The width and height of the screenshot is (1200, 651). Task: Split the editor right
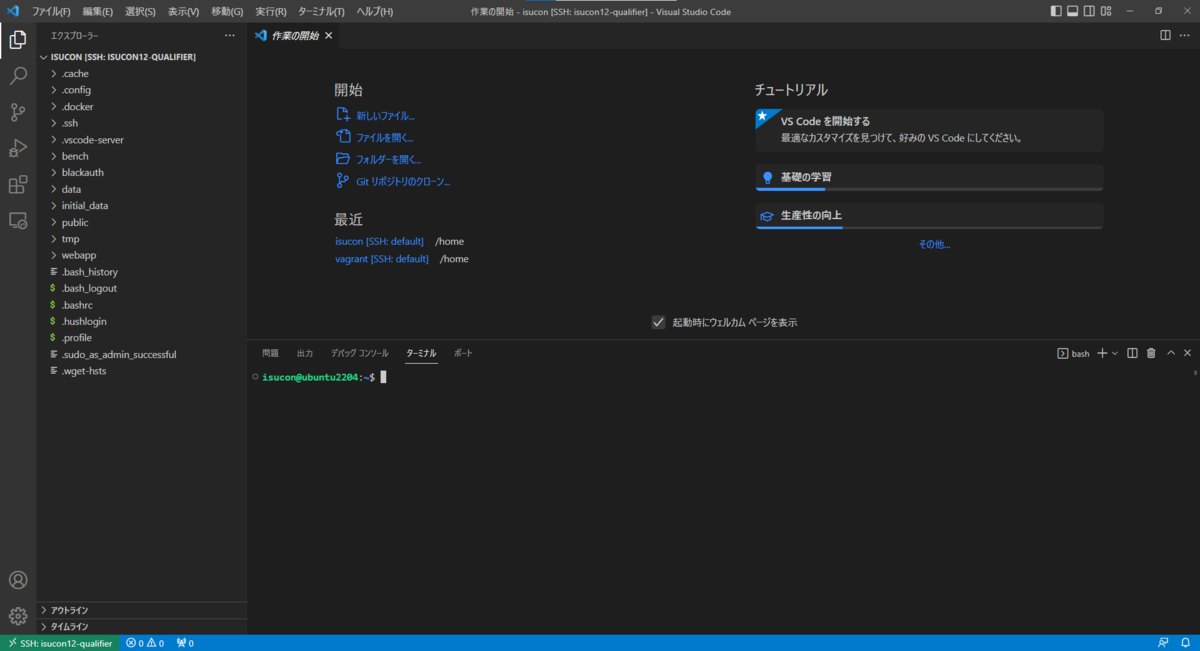[1165, 35]
